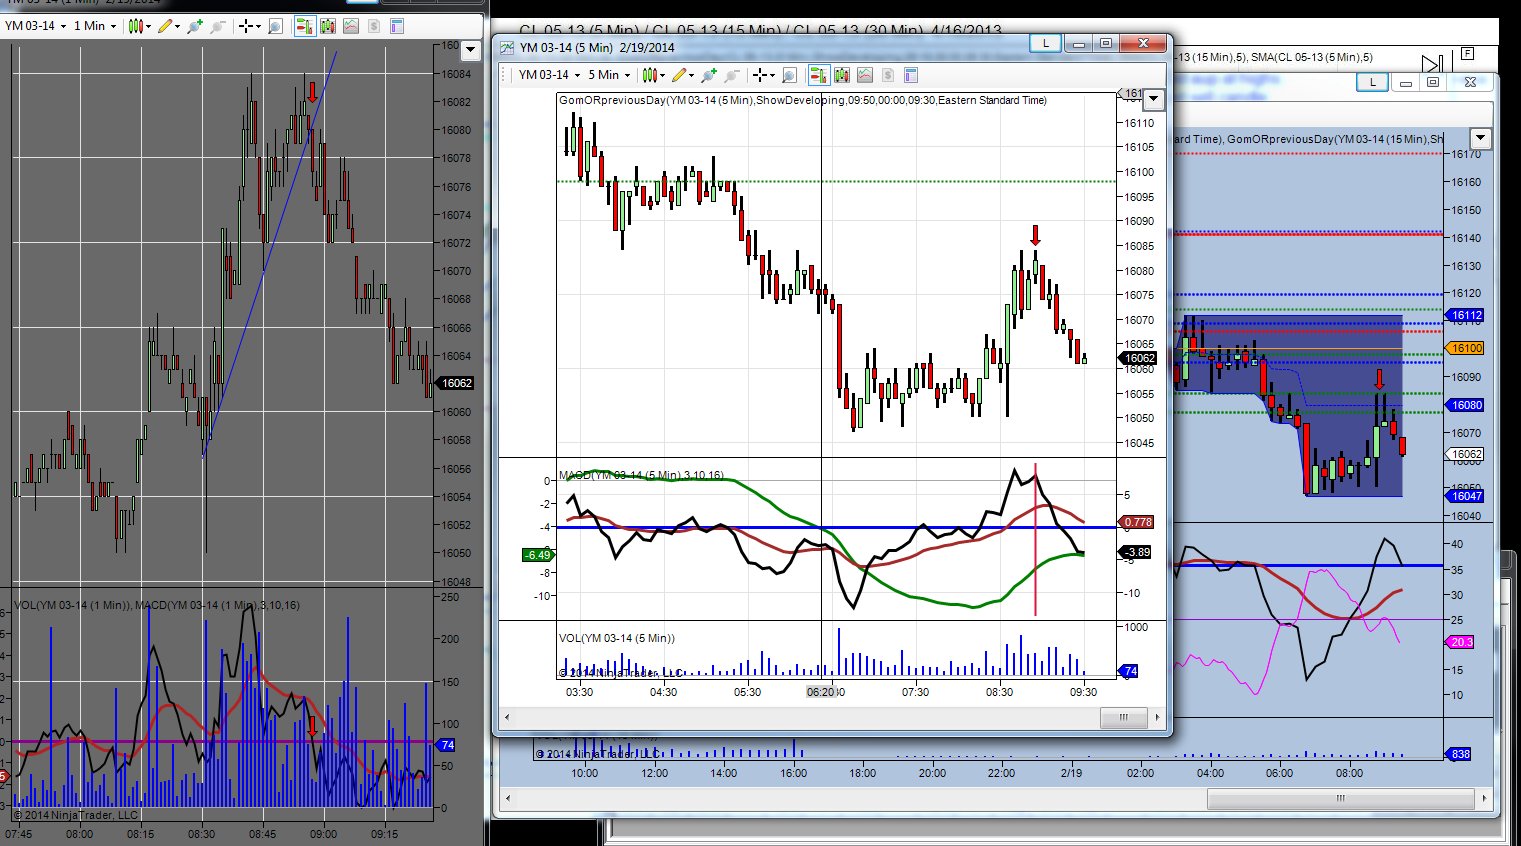Open Data Series icon in 1 Min chart
This screenshot has height=846, width=1521.
tap(327, 26)
